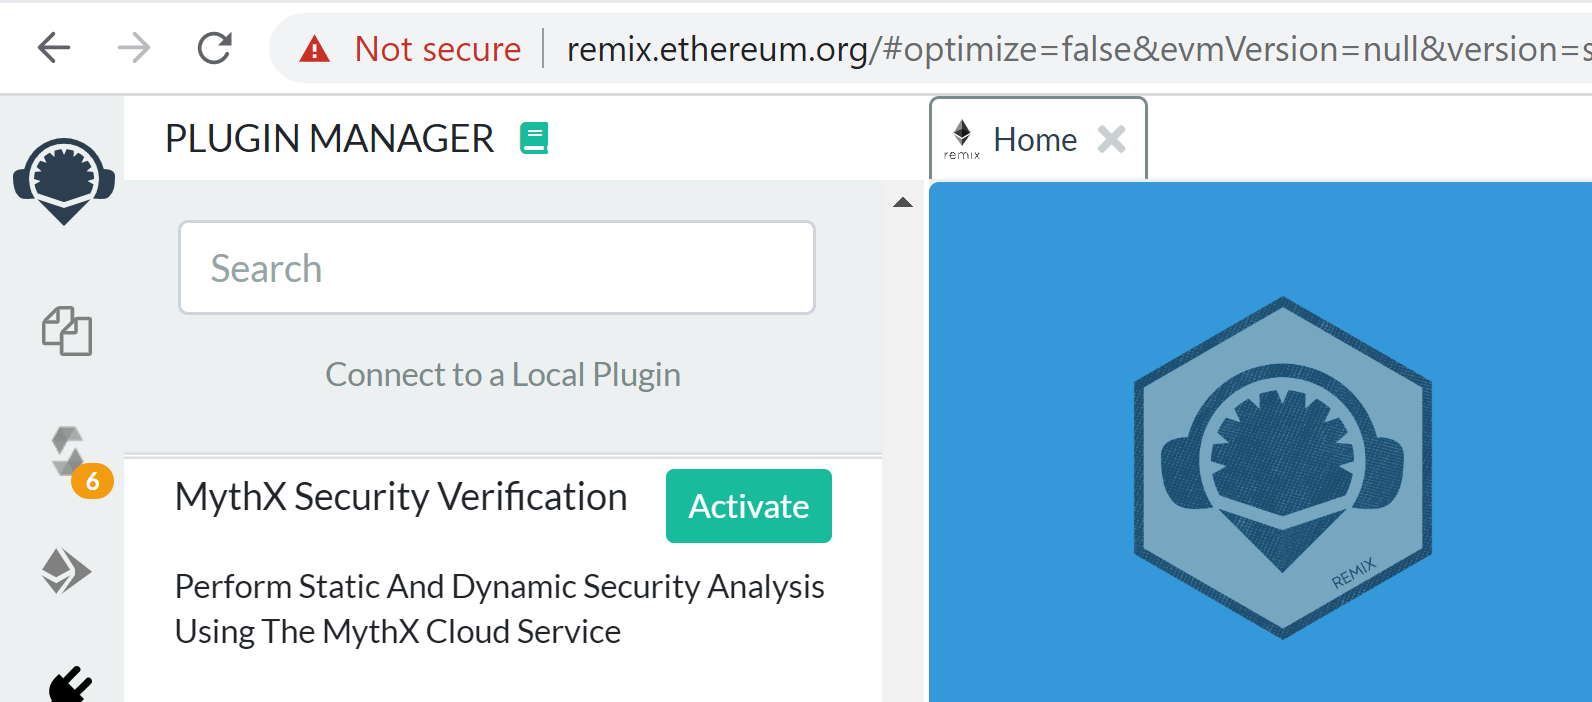Go forward with the browser forward arrow
This screenshot has height=702, width=1592.
click(134, 47)
